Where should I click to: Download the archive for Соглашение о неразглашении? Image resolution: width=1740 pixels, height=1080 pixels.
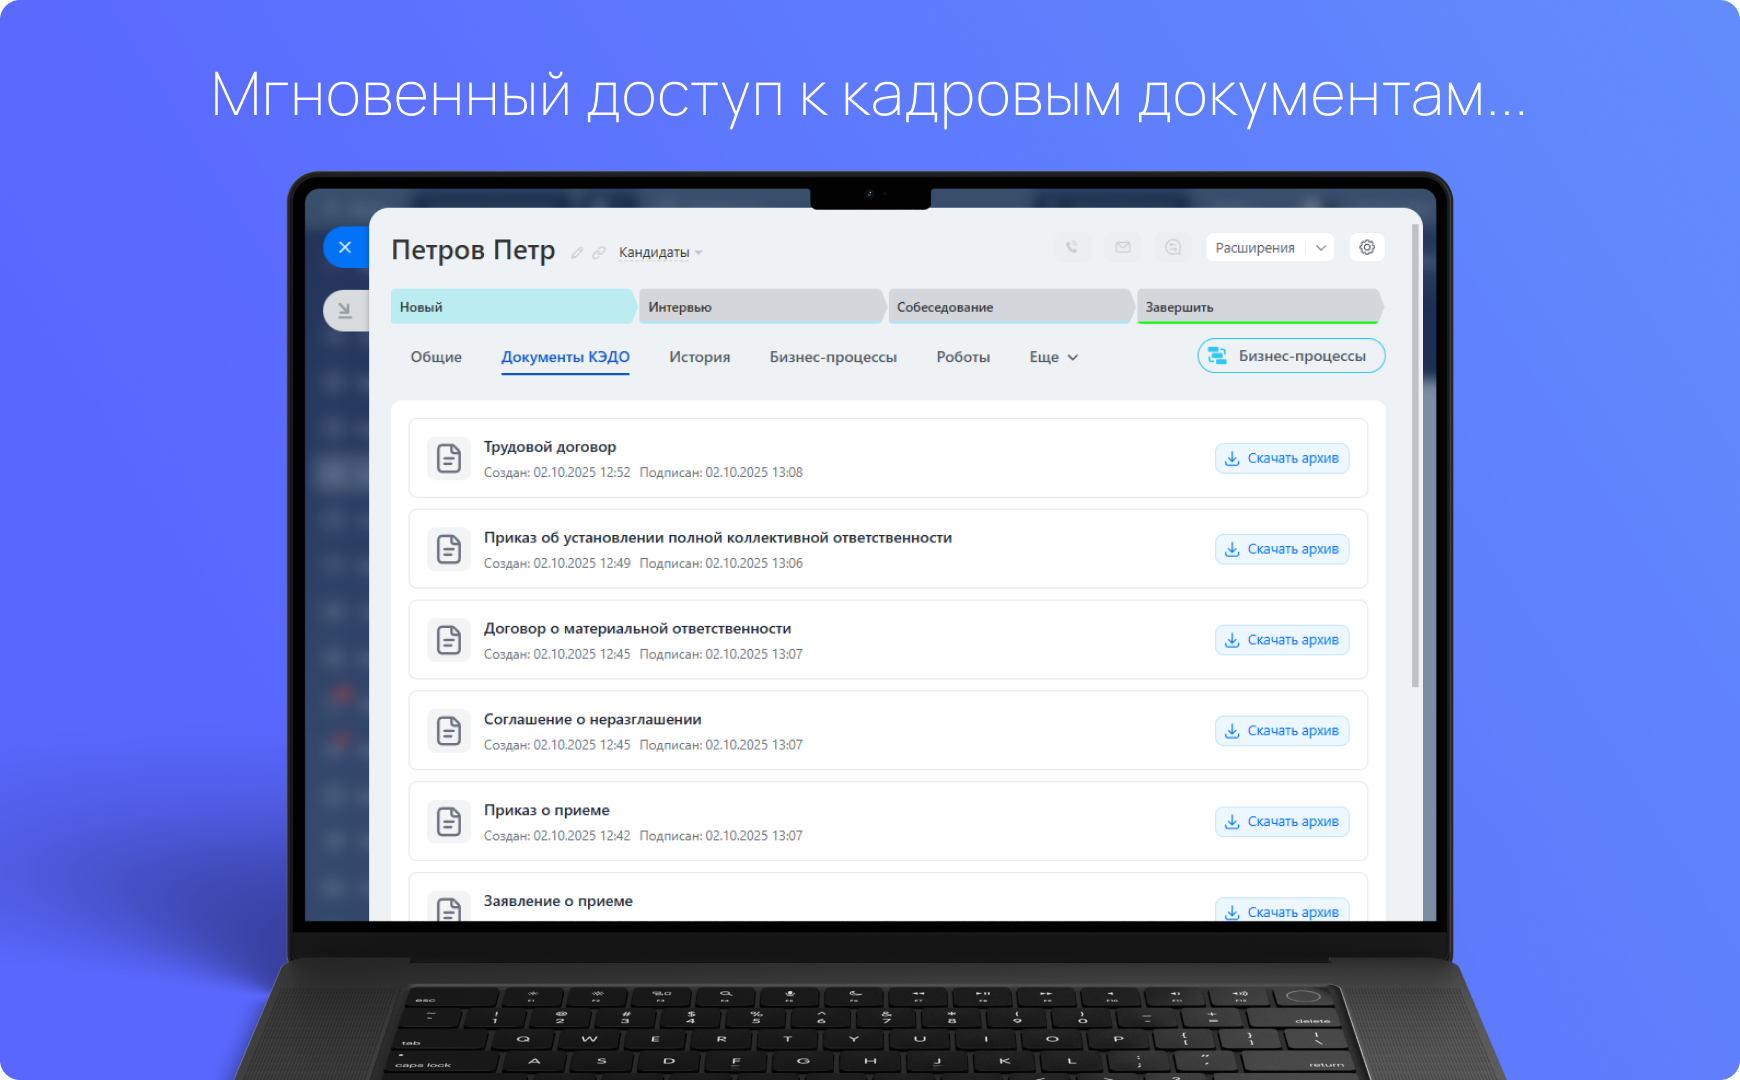coord(1282,731)
